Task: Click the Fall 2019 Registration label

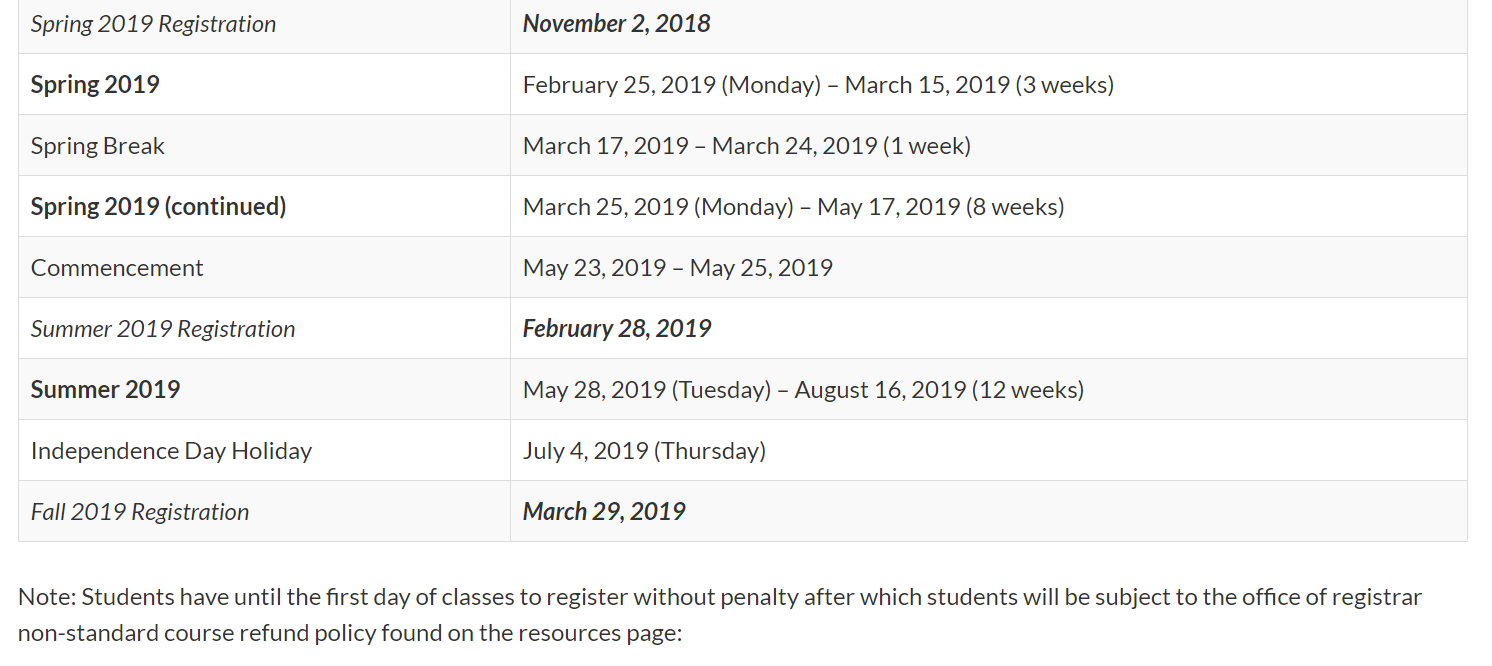Action: coord(140,512)
